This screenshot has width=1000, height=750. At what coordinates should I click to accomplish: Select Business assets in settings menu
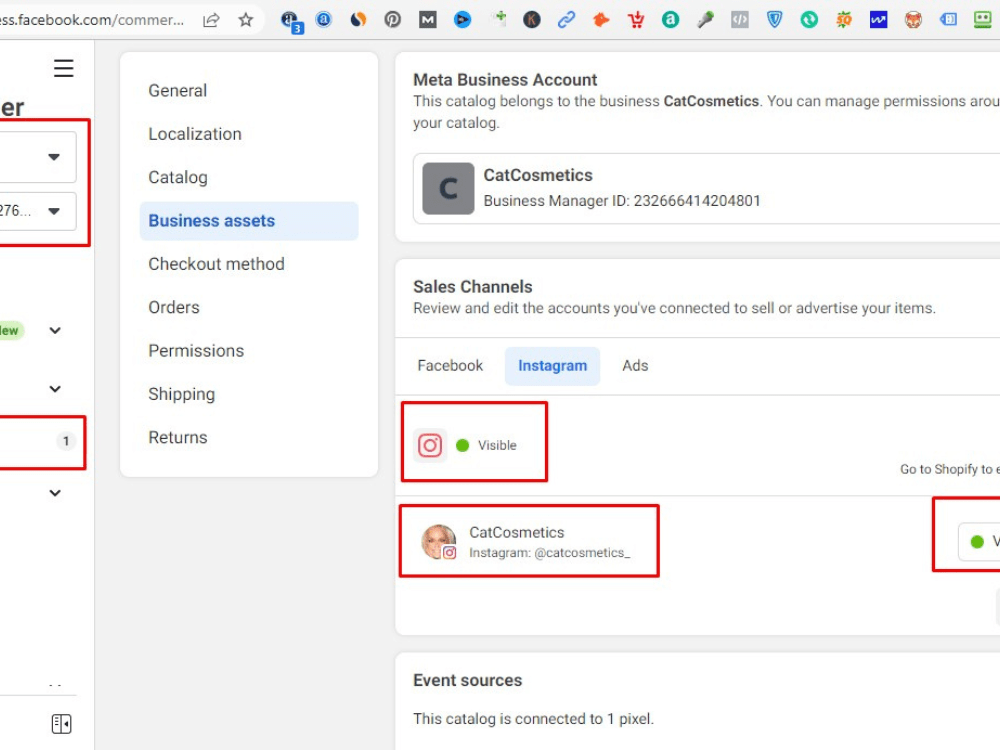pyautogui.click(x=249, y=221)
